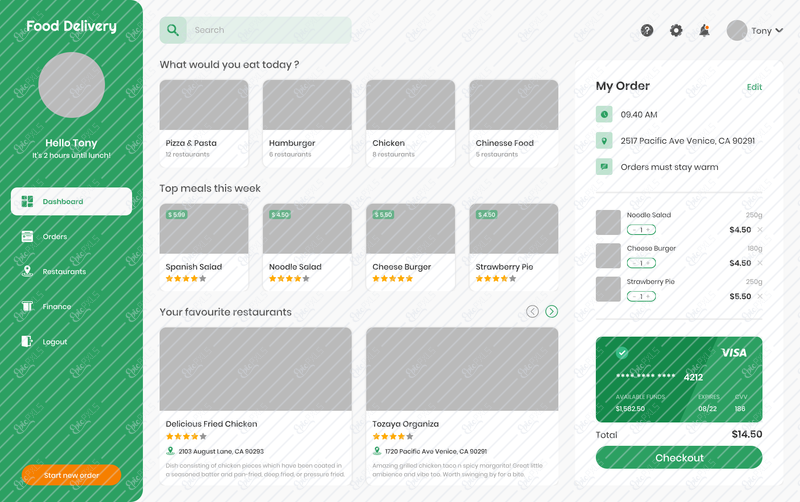Image resolution: width=800 pixels, height=502 pixels.
Task: Expand the Tony user dropdown arrow
Action: (x=779, y=31)
